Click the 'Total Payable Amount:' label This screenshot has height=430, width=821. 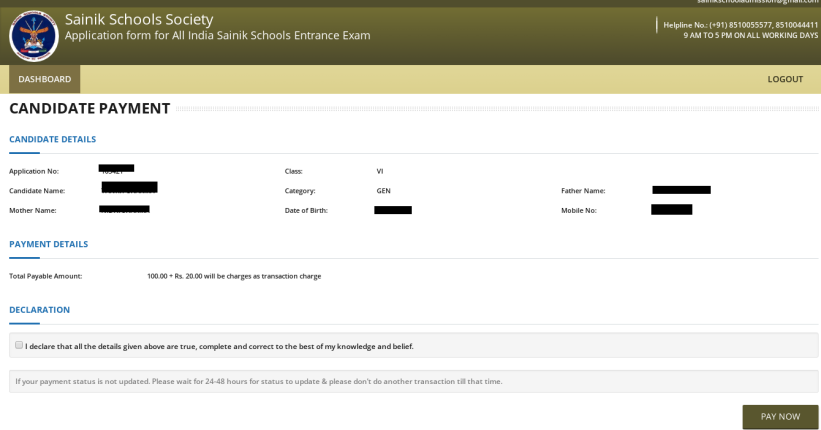(46, 276)
